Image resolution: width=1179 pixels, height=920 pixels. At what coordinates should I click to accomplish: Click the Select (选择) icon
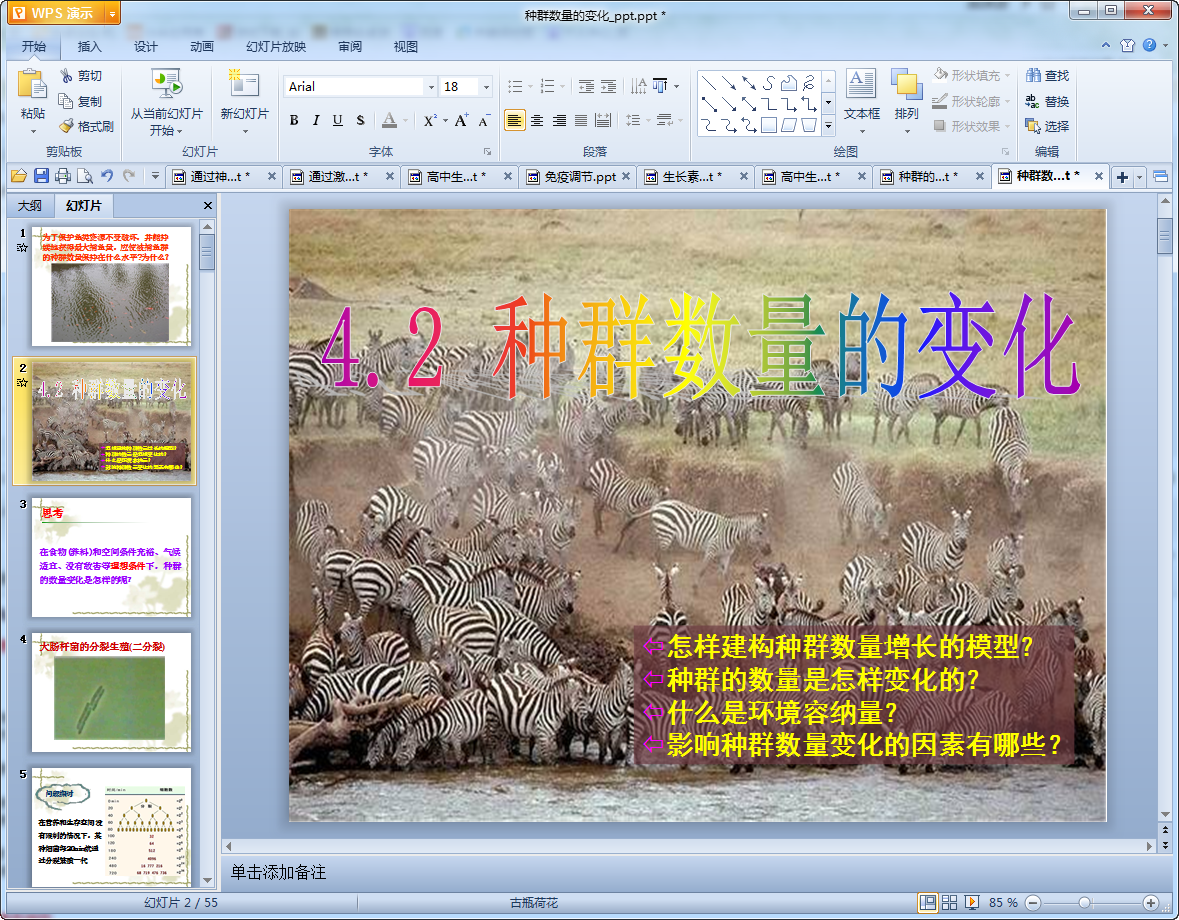pos(1032,126)
